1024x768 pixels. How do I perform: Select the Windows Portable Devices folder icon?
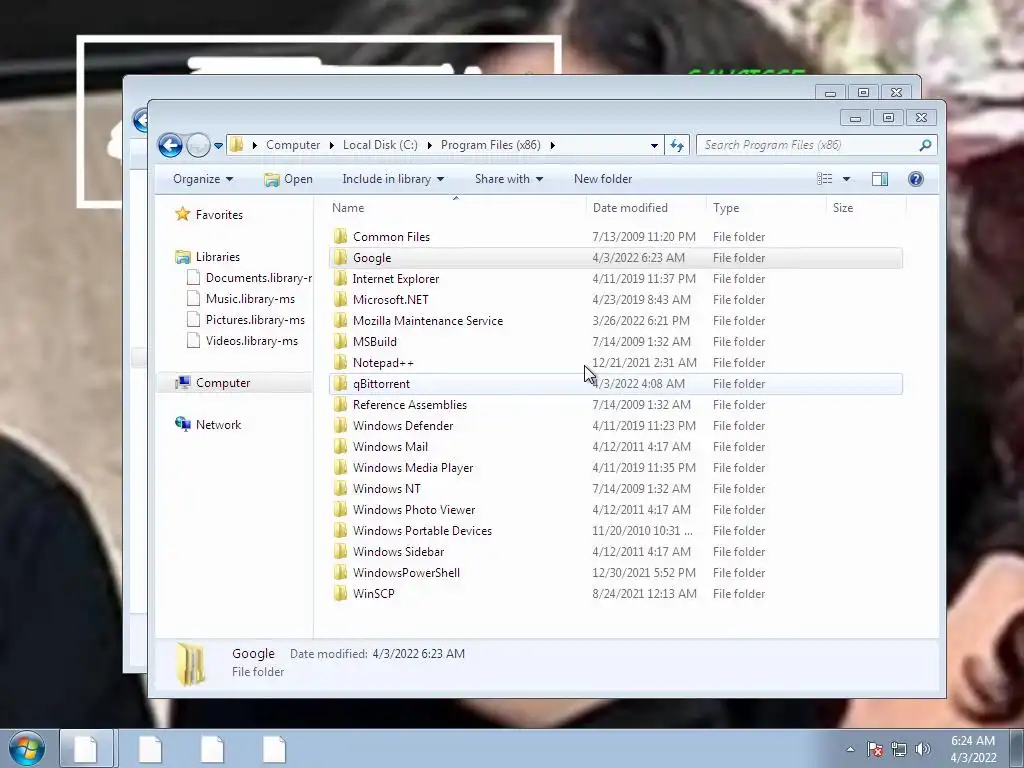click(x=340, y=530)
